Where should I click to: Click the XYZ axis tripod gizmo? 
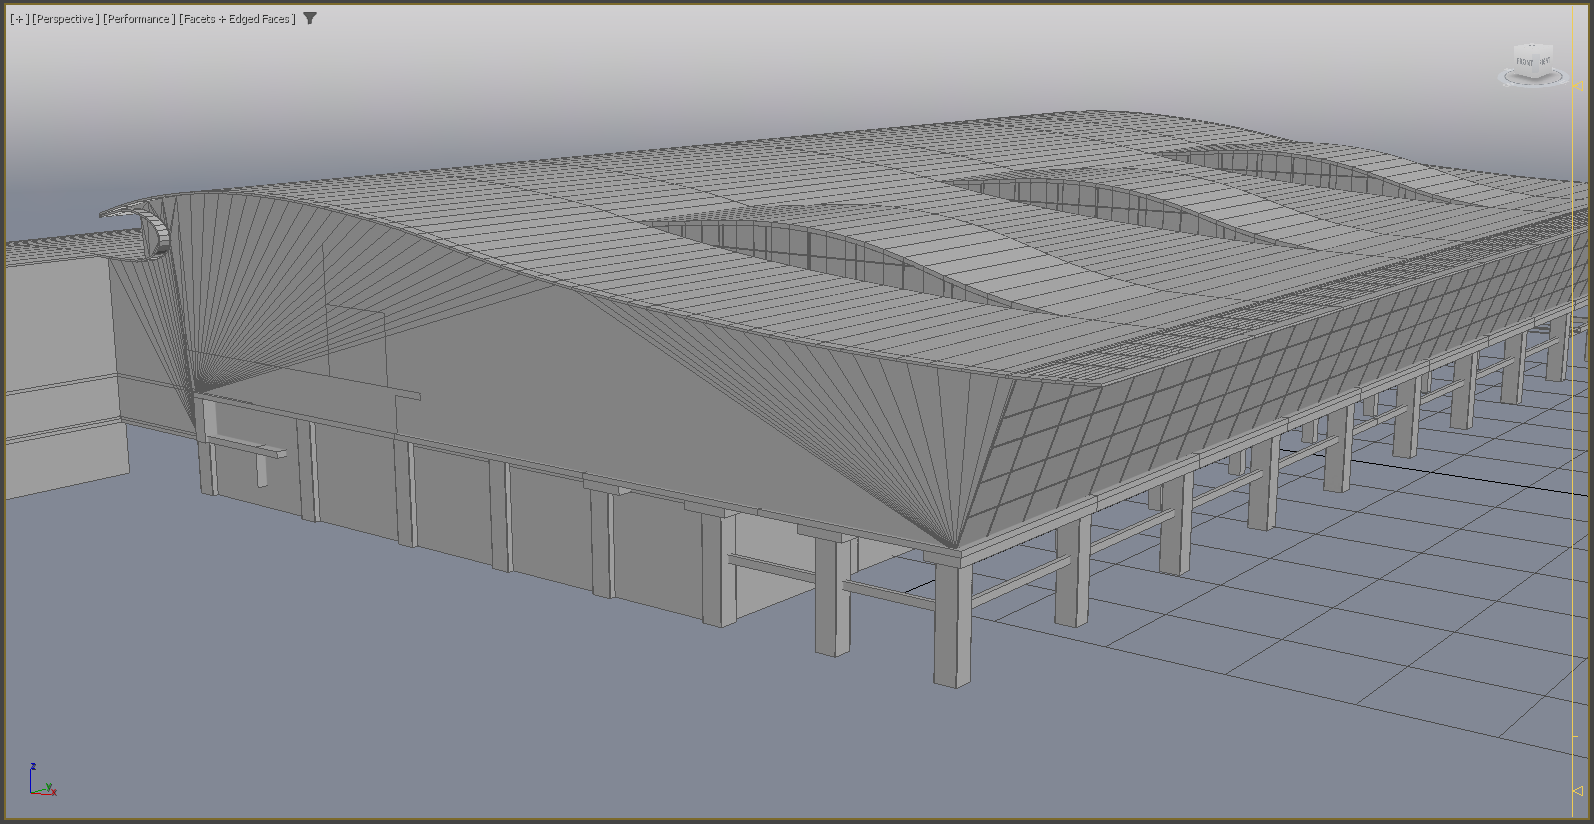click(x=40, y=782)
